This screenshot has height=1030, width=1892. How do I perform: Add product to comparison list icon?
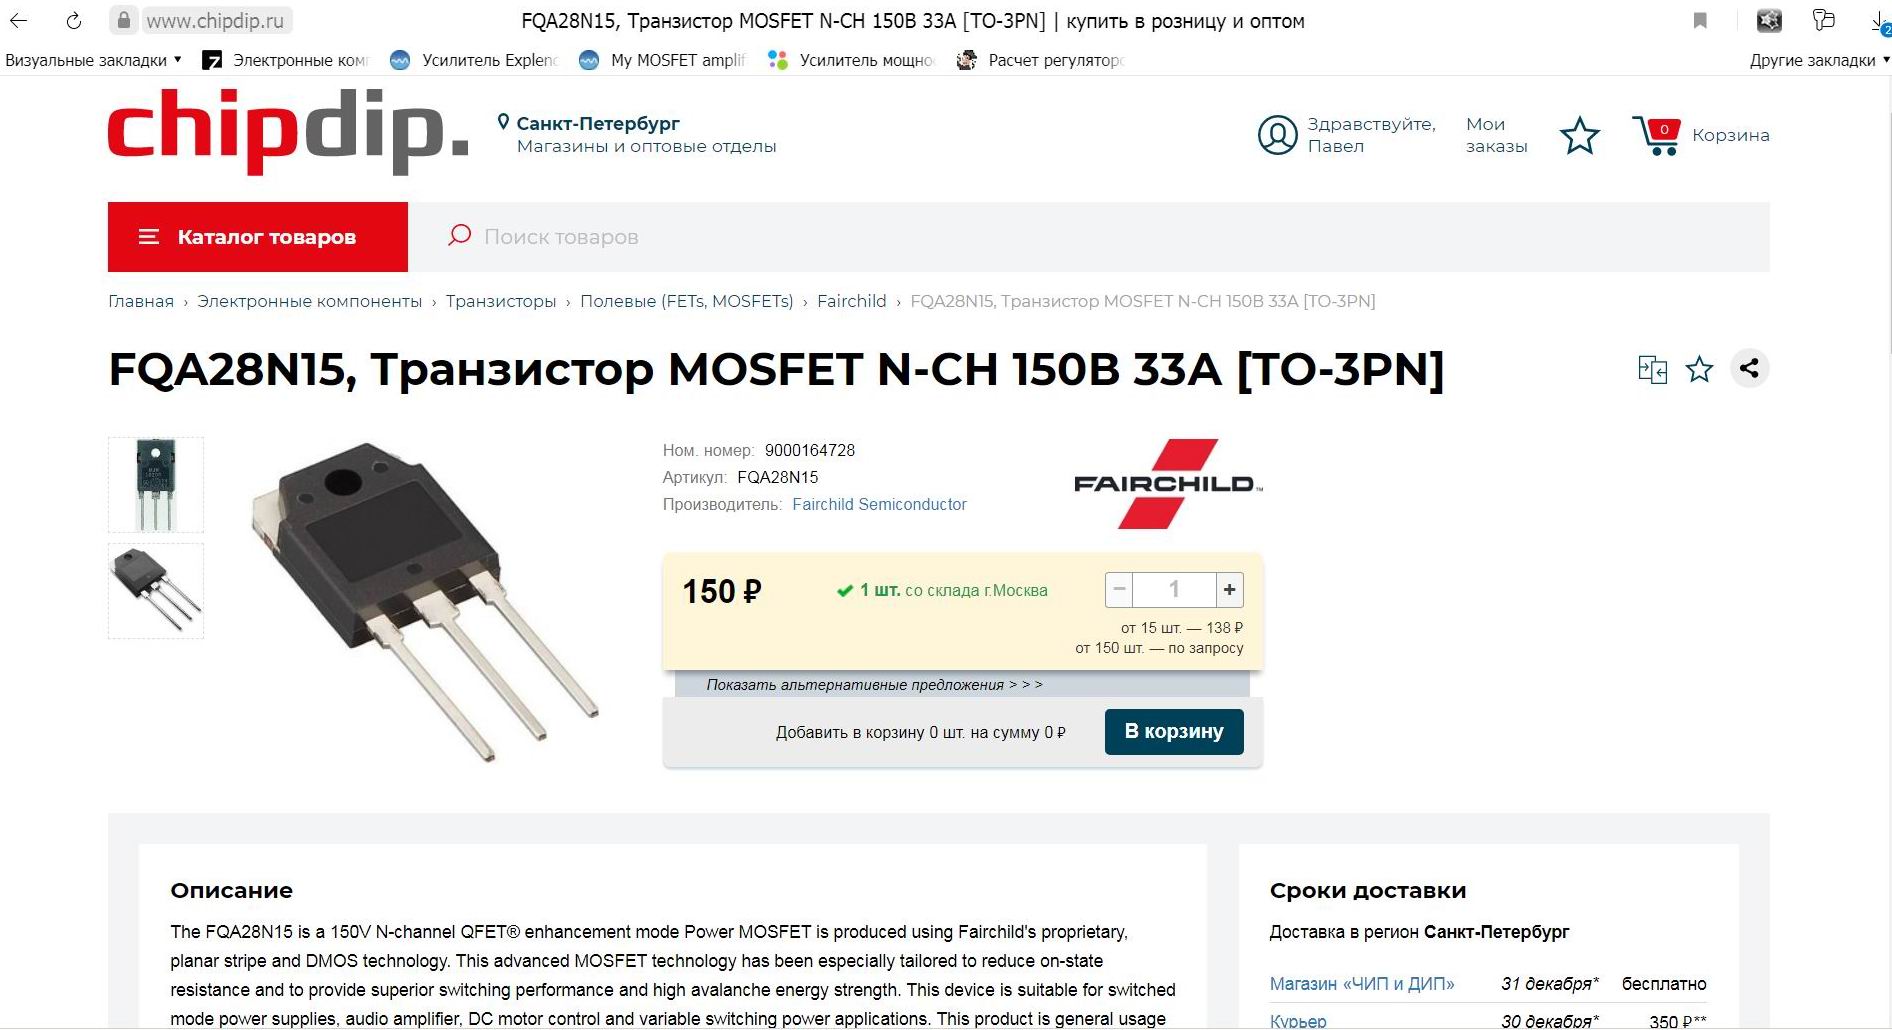(x=1653, y=369)
